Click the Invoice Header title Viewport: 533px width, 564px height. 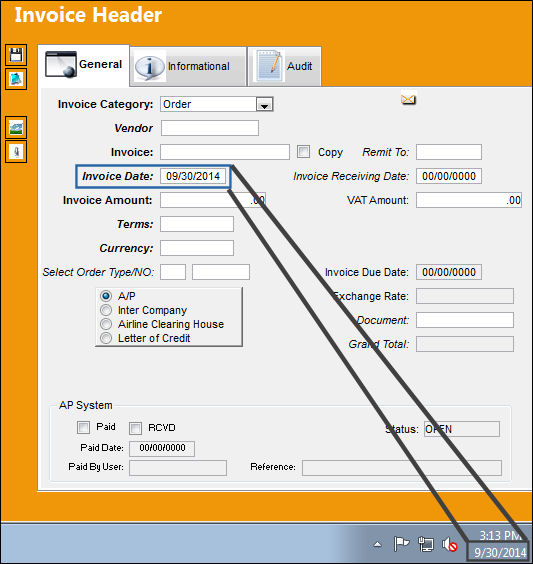[88, 15]
